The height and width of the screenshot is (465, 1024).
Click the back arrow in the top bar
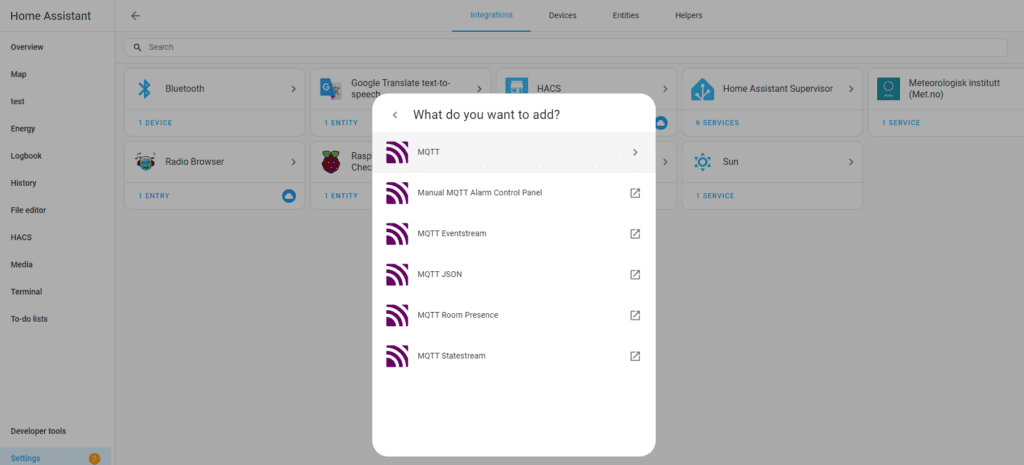coord(135,16)
